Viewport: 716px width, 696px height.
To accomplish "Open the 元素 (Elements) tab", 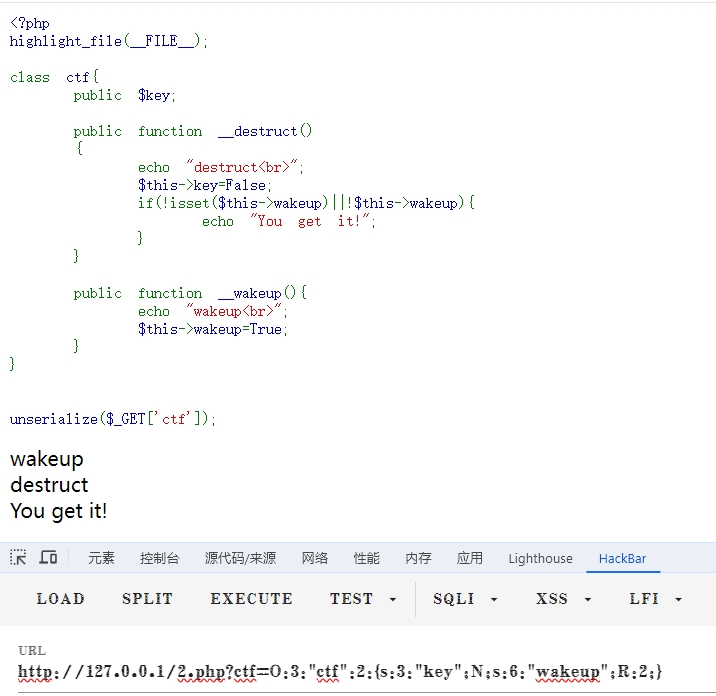I will pyautogui.click(x=101, y=559).
